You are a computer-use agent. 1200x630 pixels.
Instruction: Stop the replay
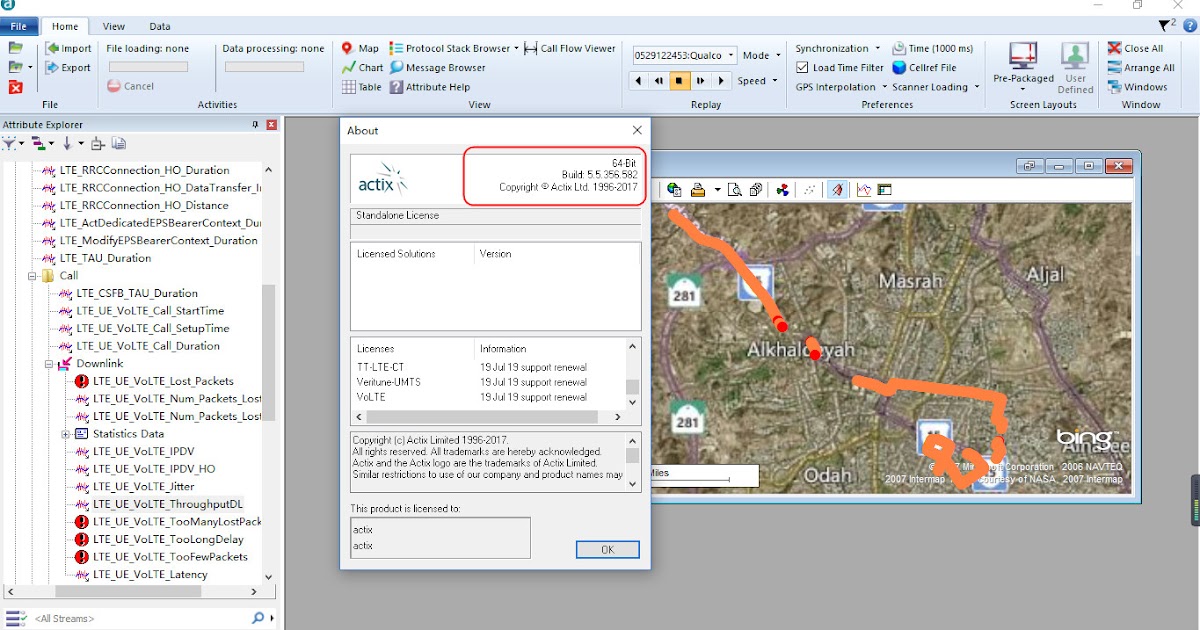(680, 81)
